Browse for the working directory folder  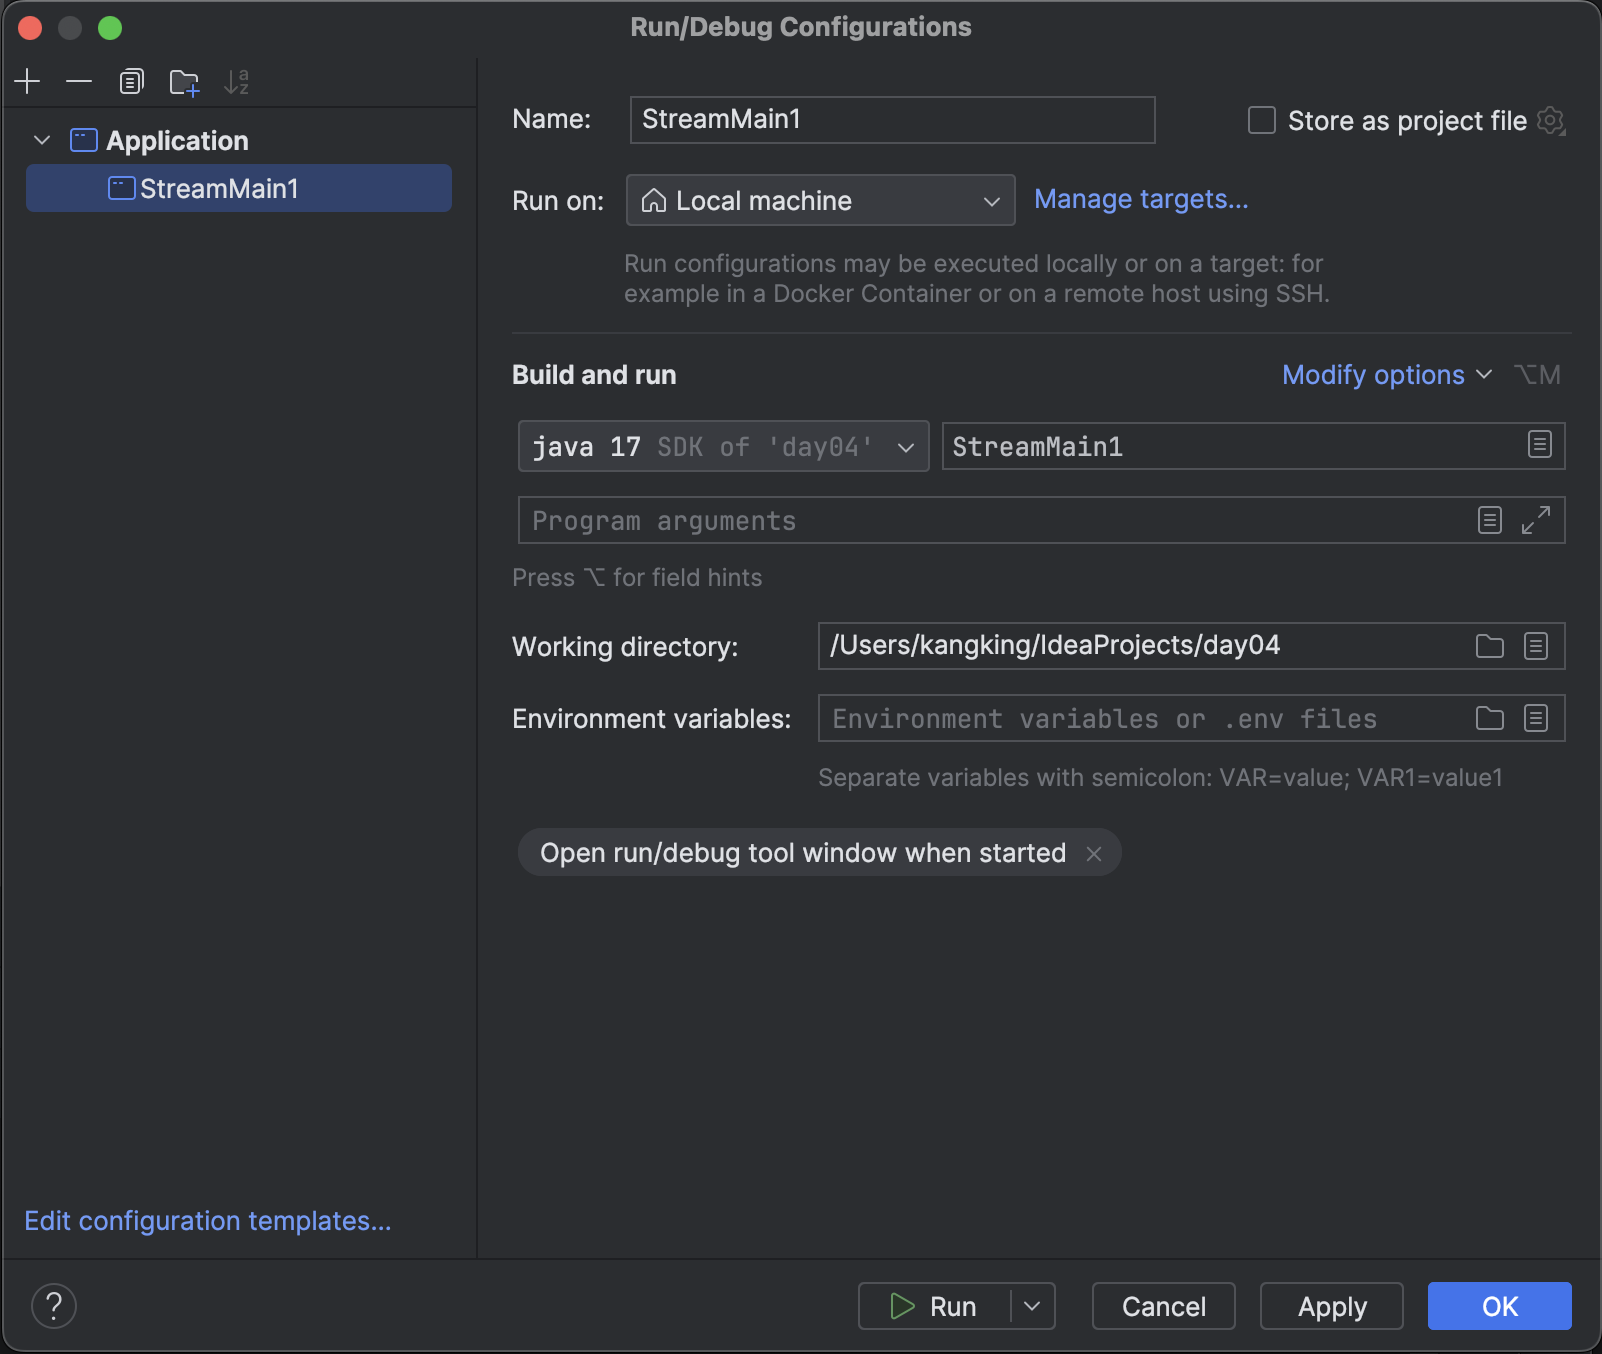(1490, 646)
